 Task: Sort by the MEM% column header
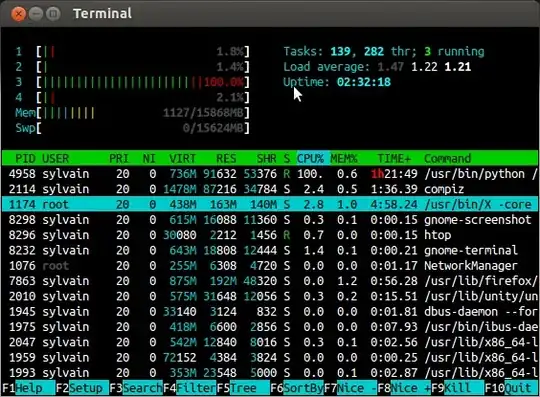coord(344,158)
